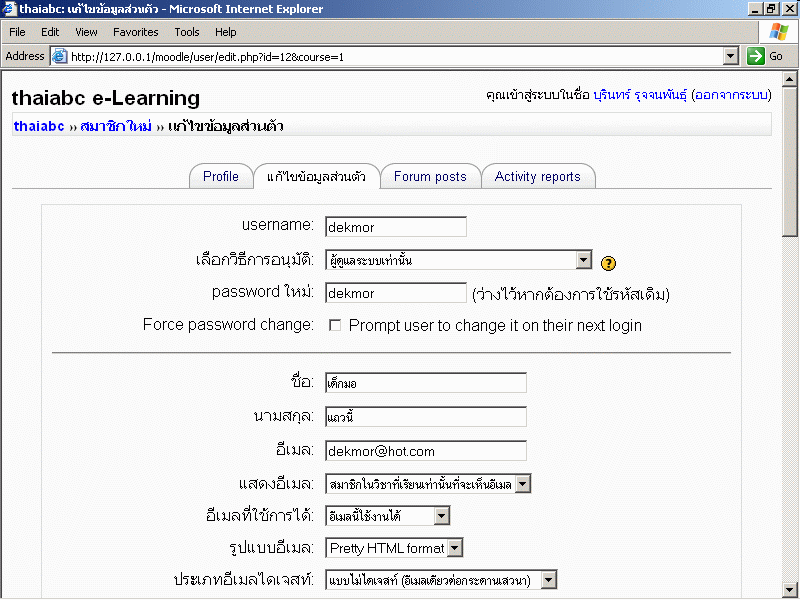Switch to the Profile tab
The image size is (800, 600).
(221, 177)
